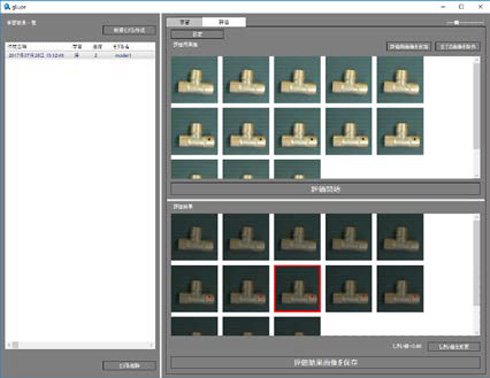Click the results panel vertical scrollbar
Viewport: 490px width, 378px height.
pos(477,275)
